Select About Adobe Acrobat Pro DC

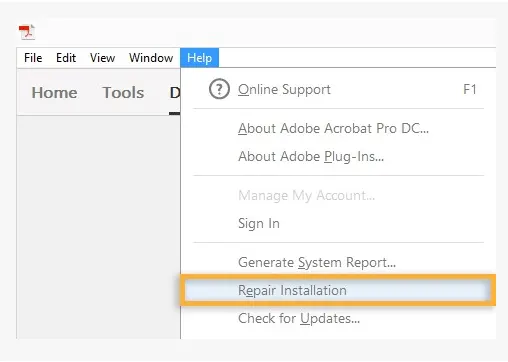338,128
